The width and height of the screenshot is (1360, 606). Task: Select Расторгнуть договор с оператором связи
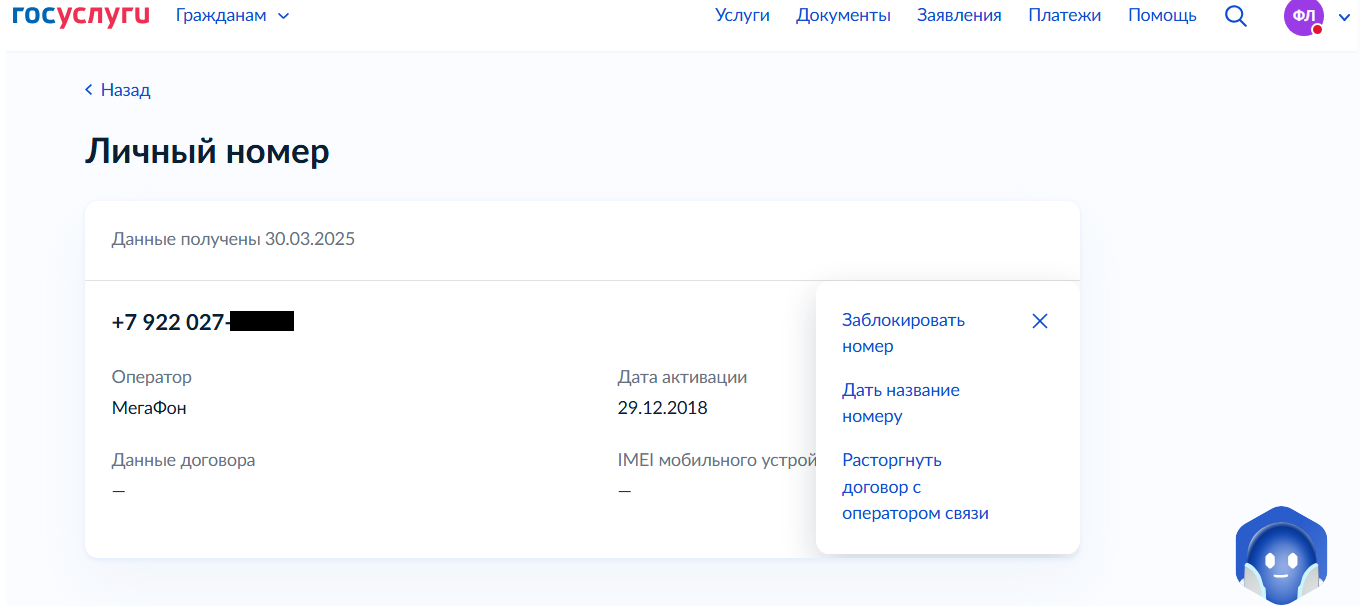(x=914, y=487)
